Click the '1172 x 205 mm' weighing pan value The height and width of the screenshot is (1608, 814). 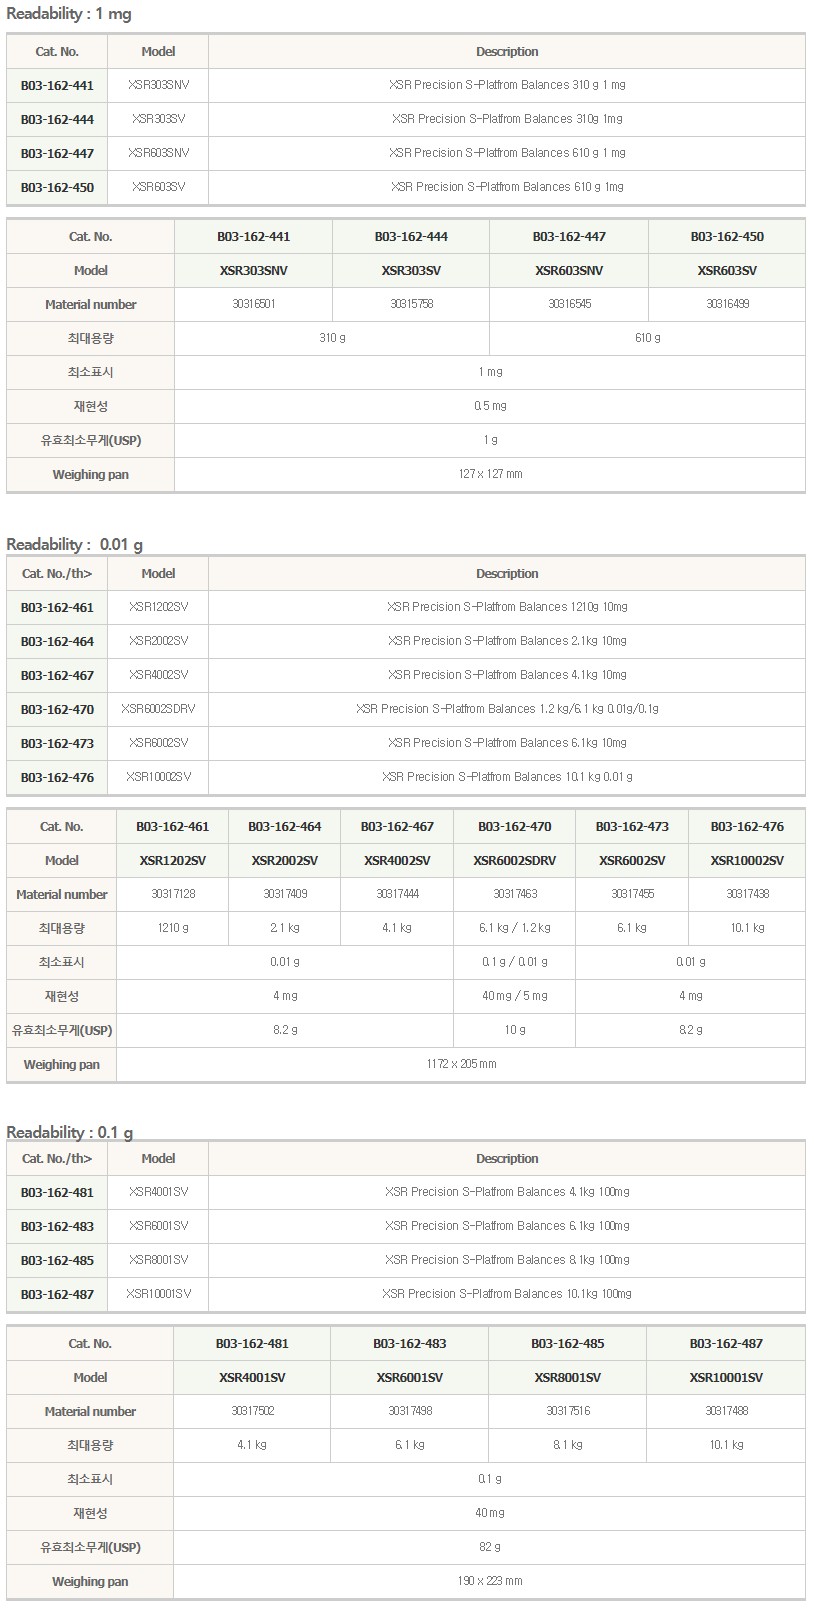coord(461,1064)
